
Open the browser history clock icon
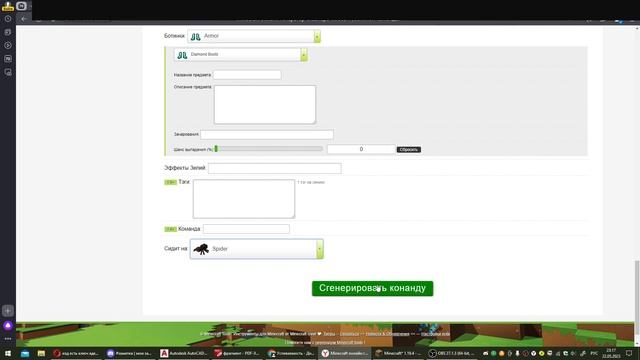pyautogui.click(x=8, y=19)
